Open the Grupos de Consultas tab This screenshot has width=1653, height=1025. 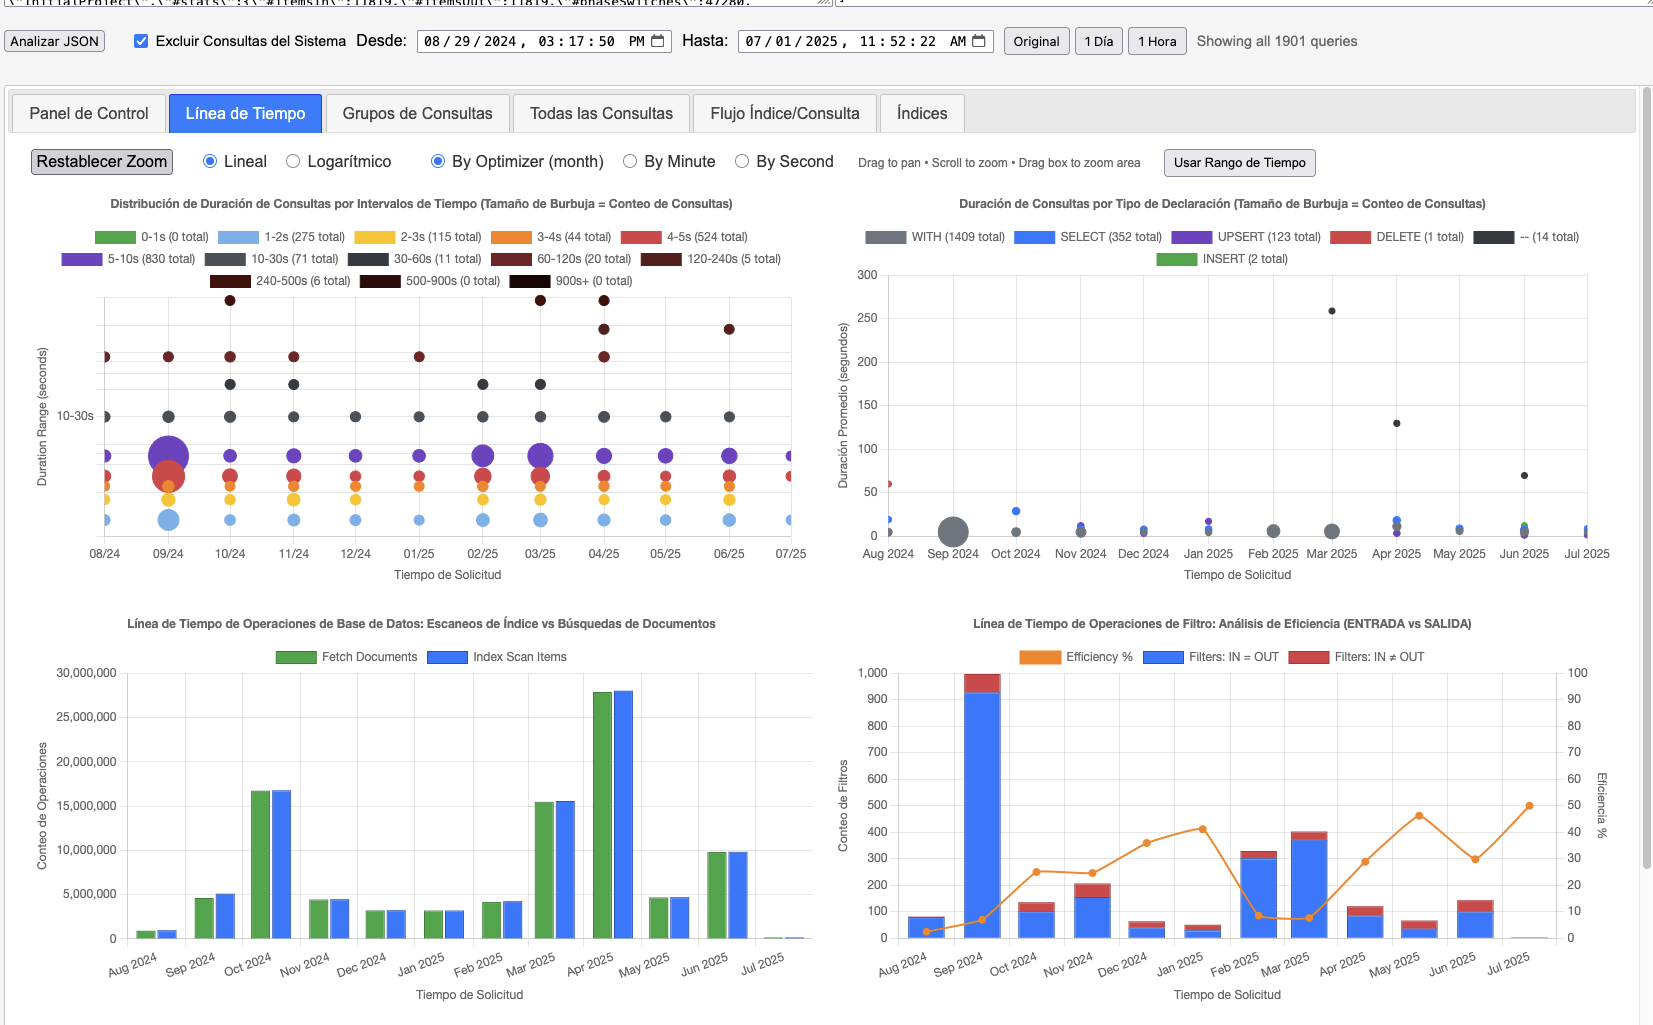point(417,113)
